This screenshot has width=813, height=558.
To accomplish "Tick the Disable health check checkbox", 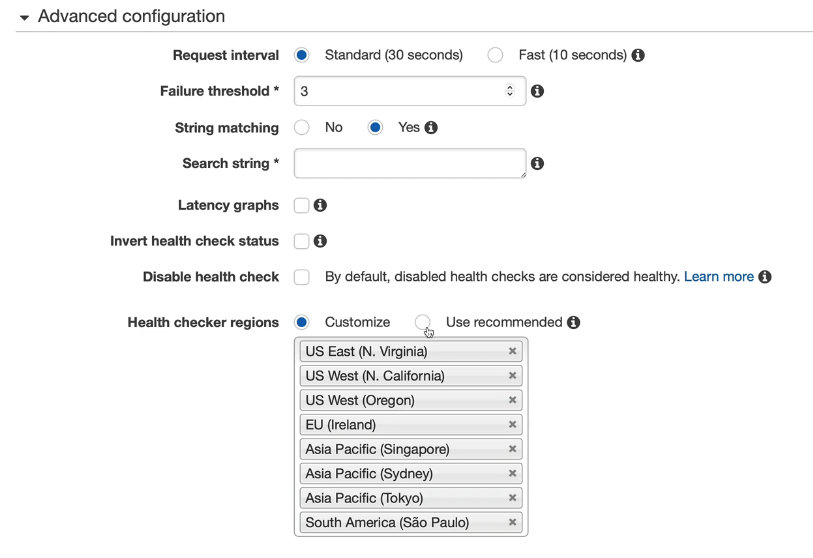I will tap(301, 277).
